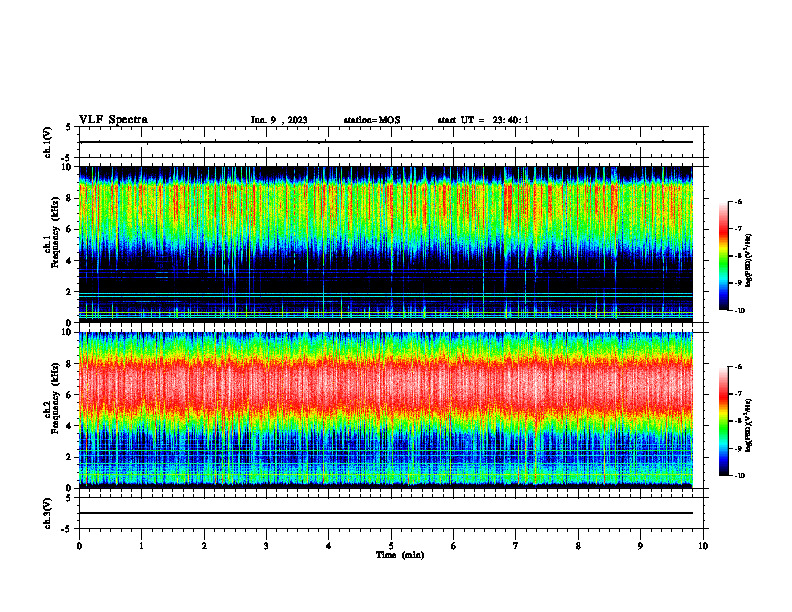Click time-axis tick label '7'

pos(516,546)
